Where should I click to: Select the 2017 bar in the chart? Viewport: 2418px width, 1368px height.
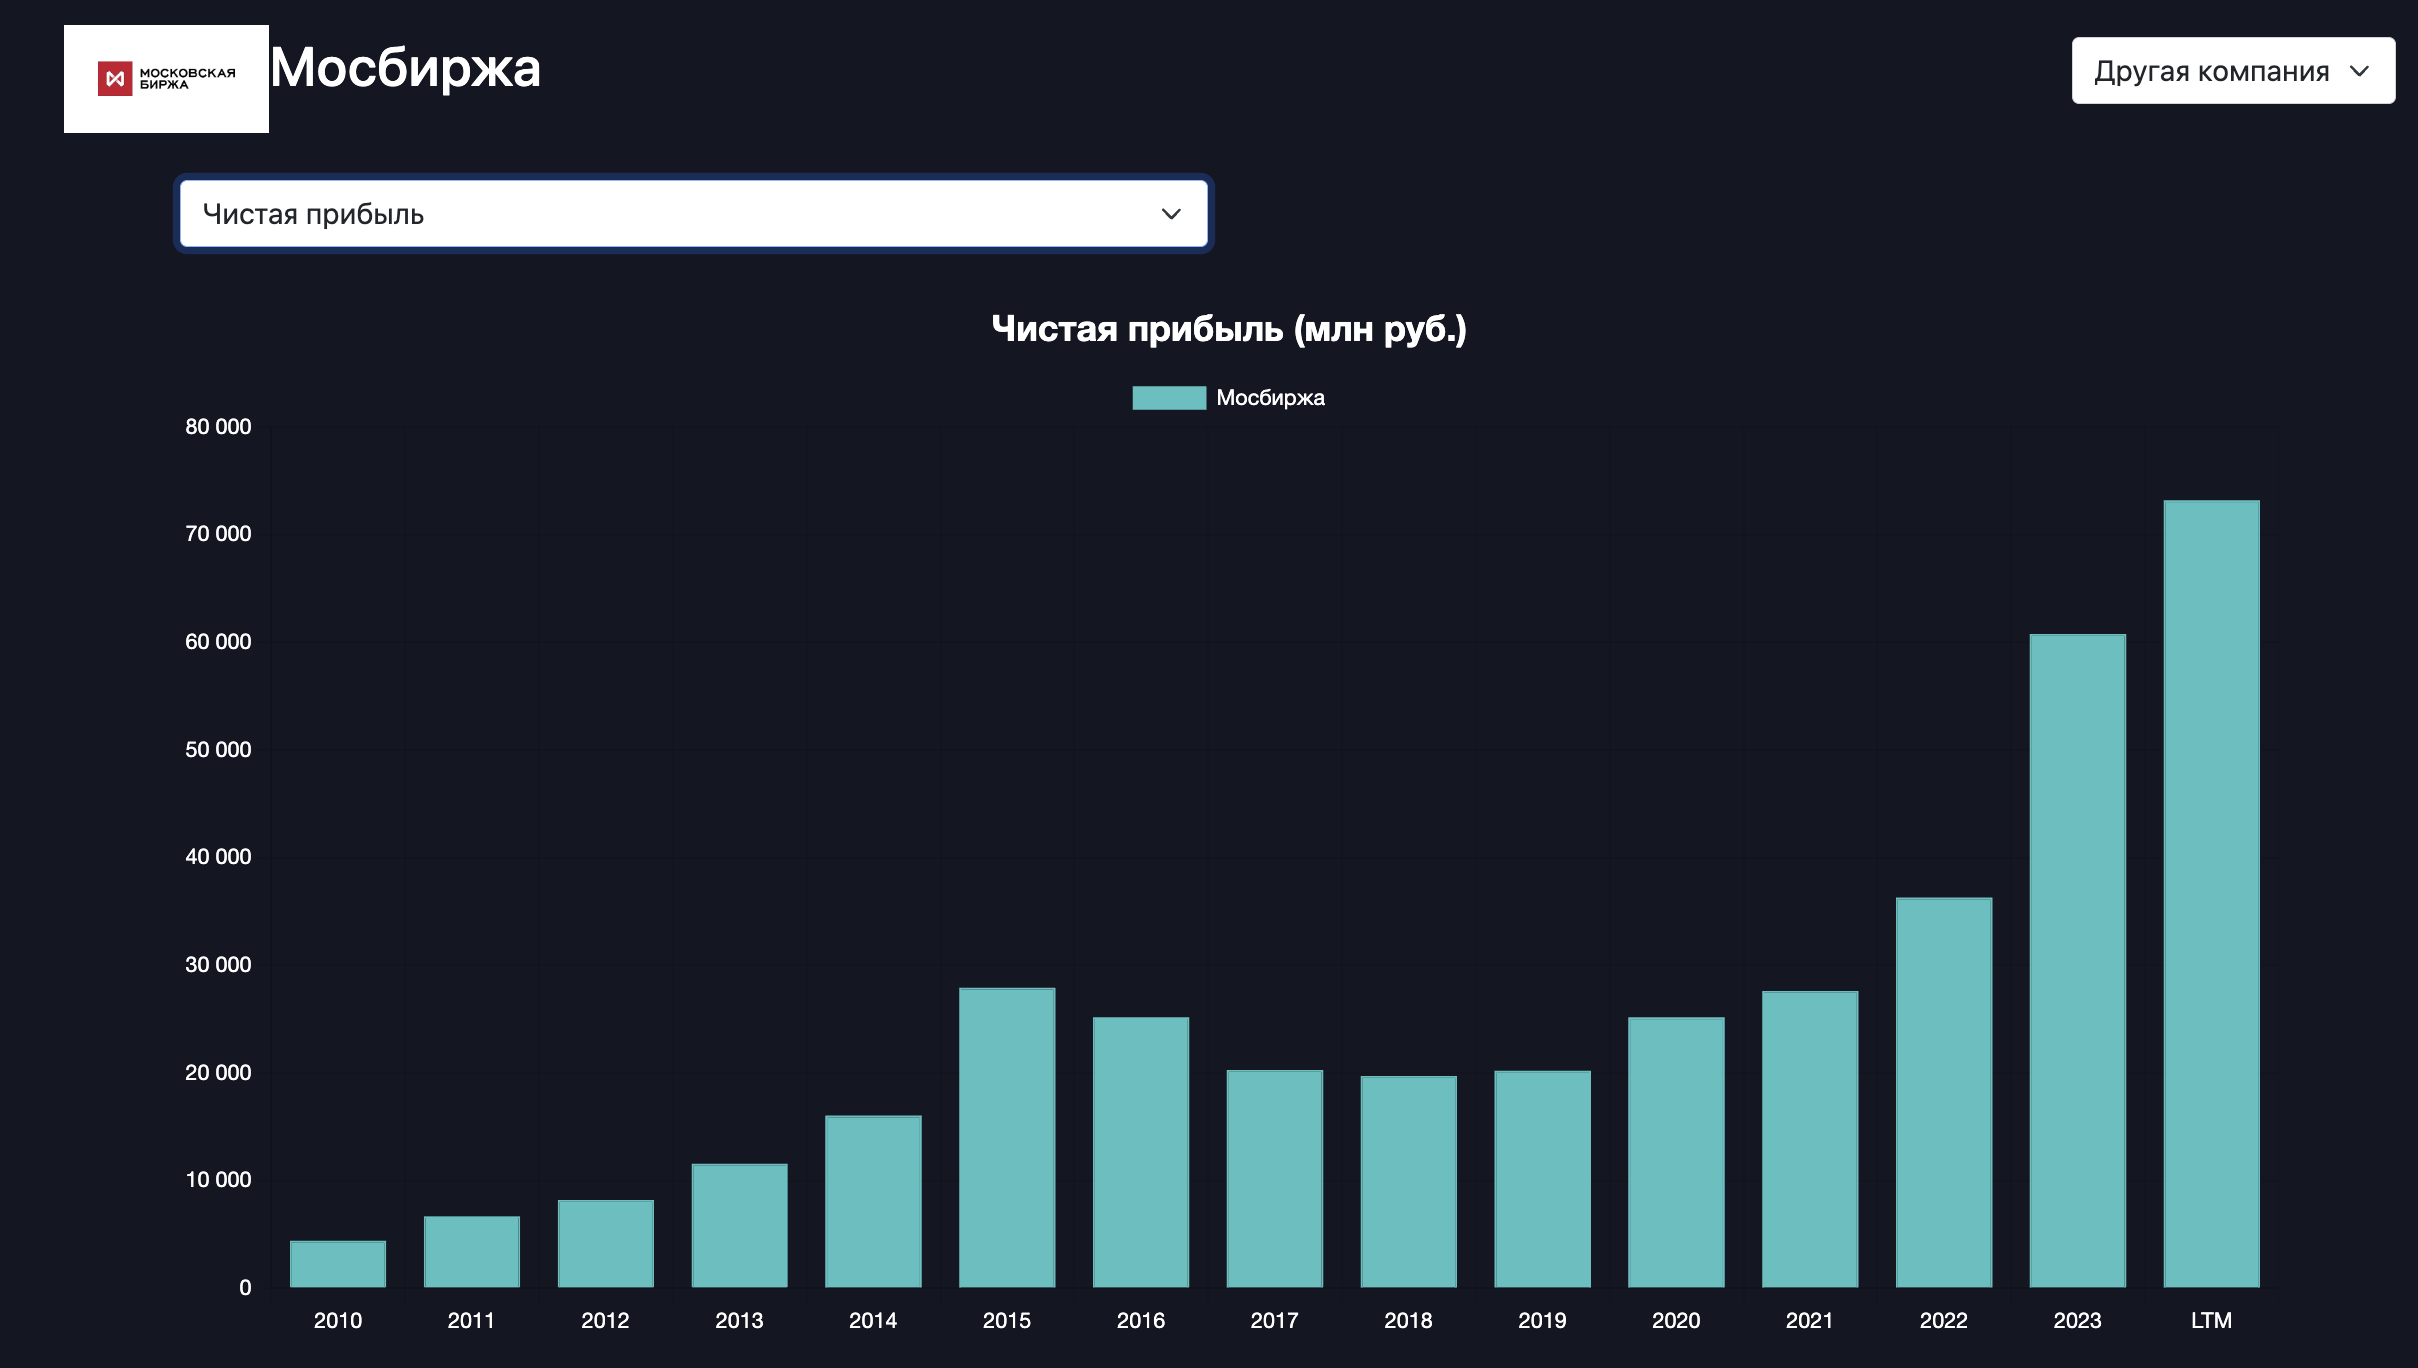pyautogui.click(x=1275, y=1179)
